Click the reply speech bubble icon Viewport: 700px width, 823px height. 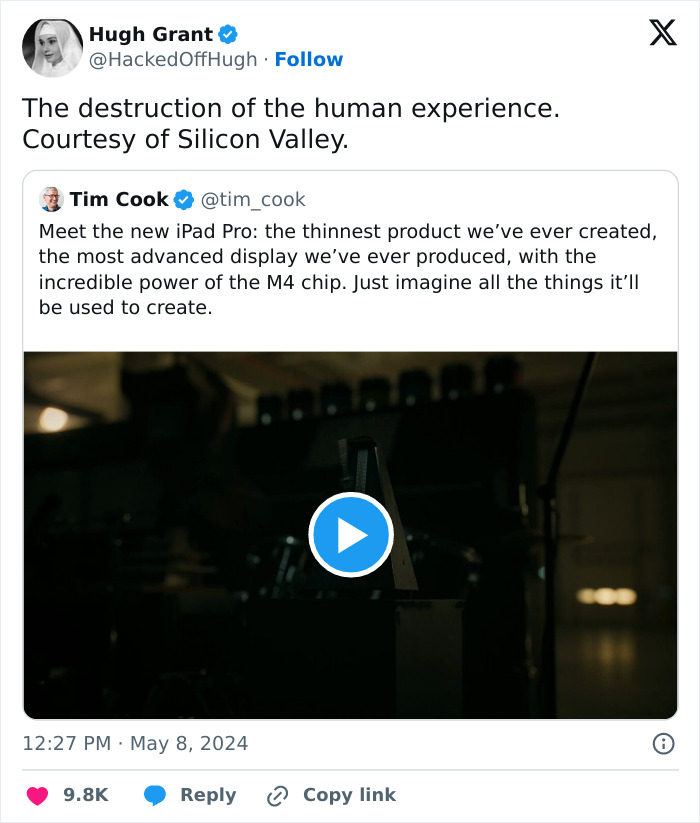(155, 795)
